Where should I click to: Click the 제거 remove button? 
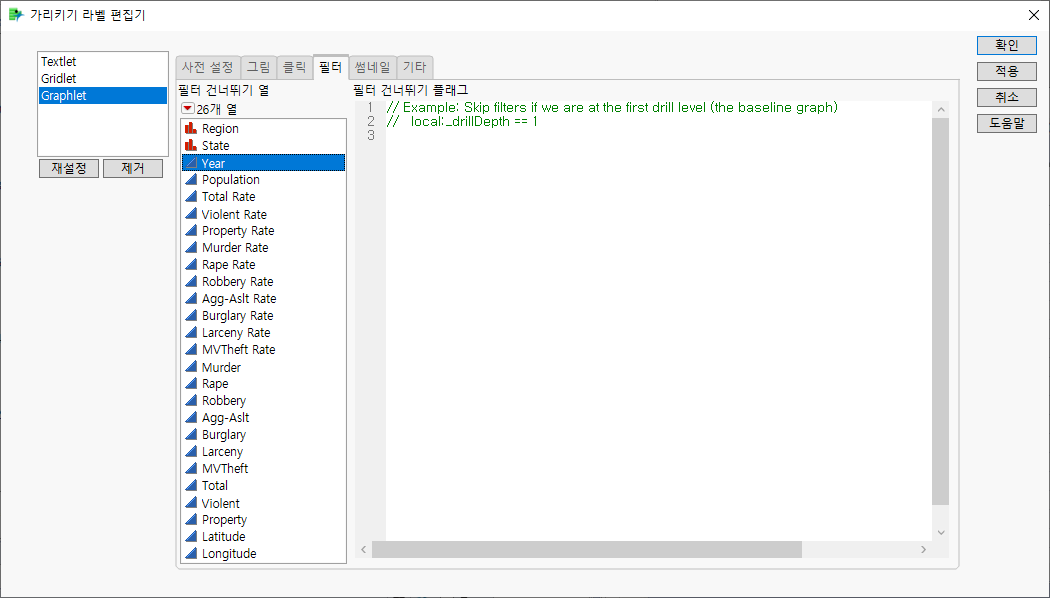click(x=133, y=168)
